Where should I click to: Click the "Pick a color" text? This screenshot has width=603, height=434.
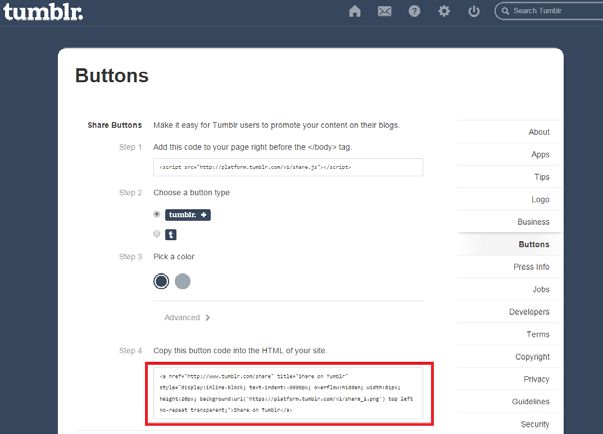174,257
